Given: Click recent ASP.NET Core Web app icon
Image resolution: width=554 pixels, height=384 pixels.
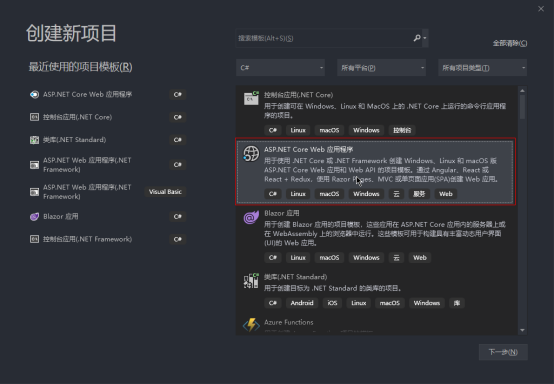Looking at the screenshot, I should point(34,94).
